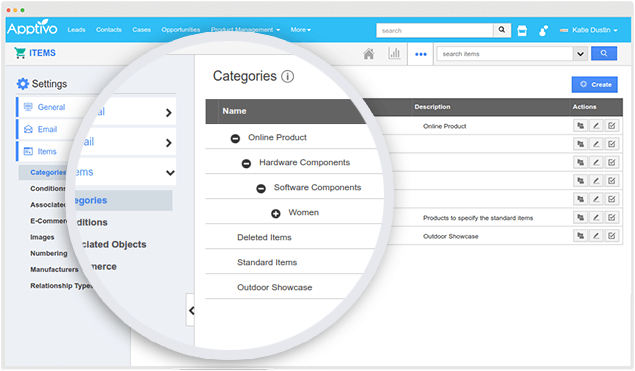Collapse the Software Components category
Screen dimensions: 635x371
pos(261,189)
